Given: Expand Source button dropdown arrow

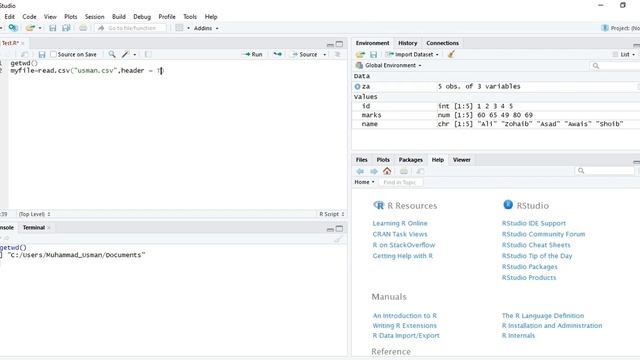Looking at the screenshot, I should coord(324,54).
